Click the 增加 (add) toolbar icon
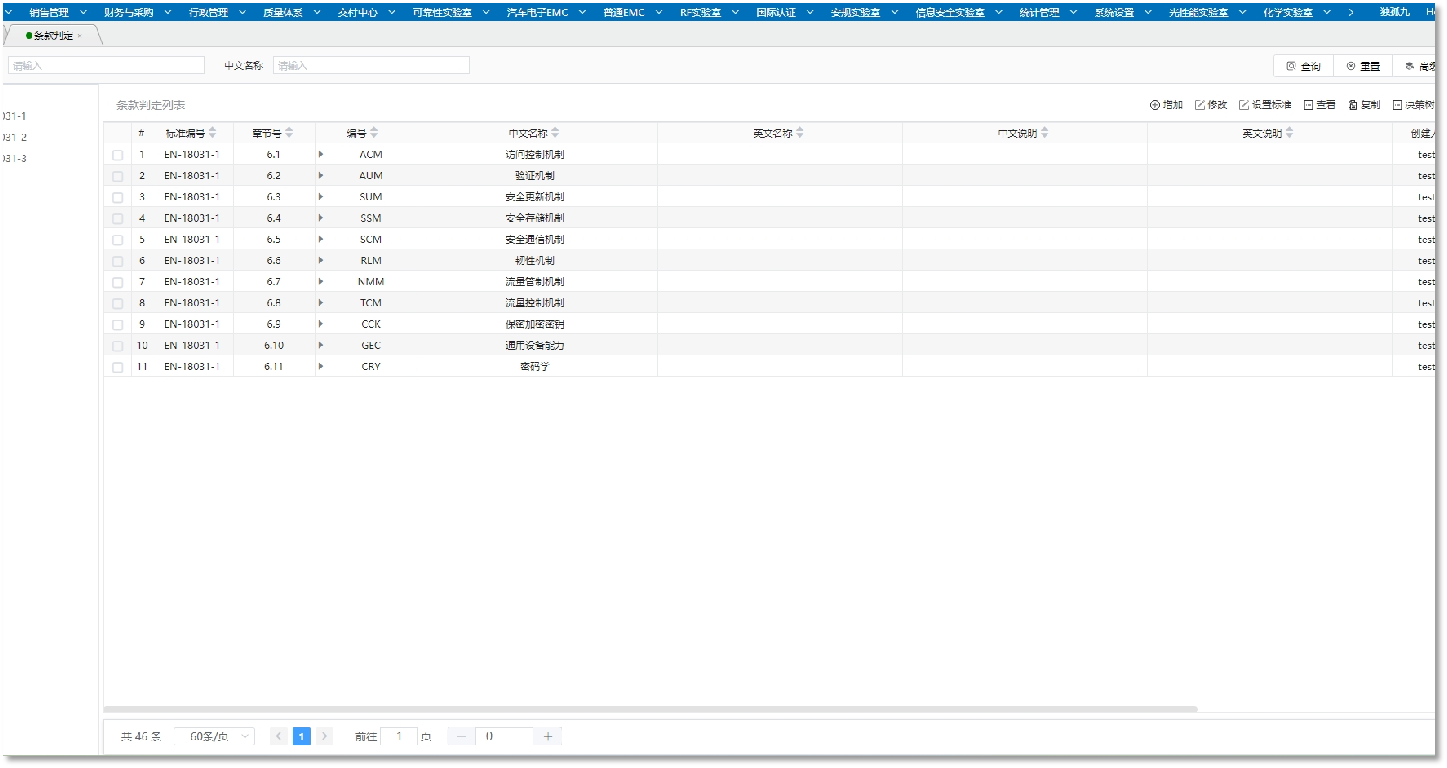 (1155, 105)
